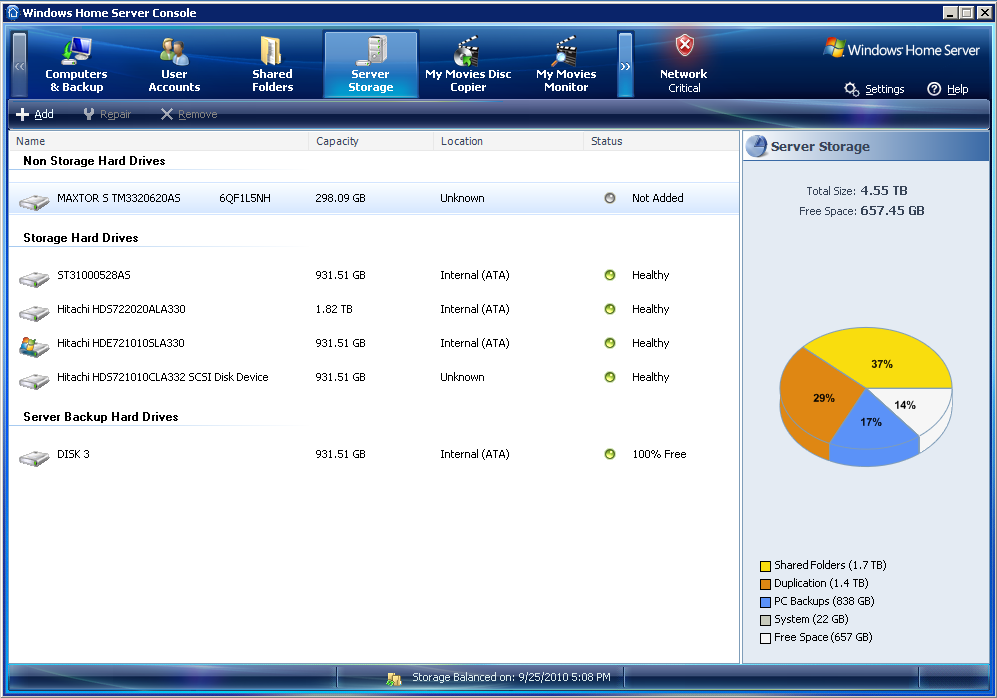
Task: Click Hitachi HDS721010CLA332 Unknown location text
Action: (x=462, y=377)
